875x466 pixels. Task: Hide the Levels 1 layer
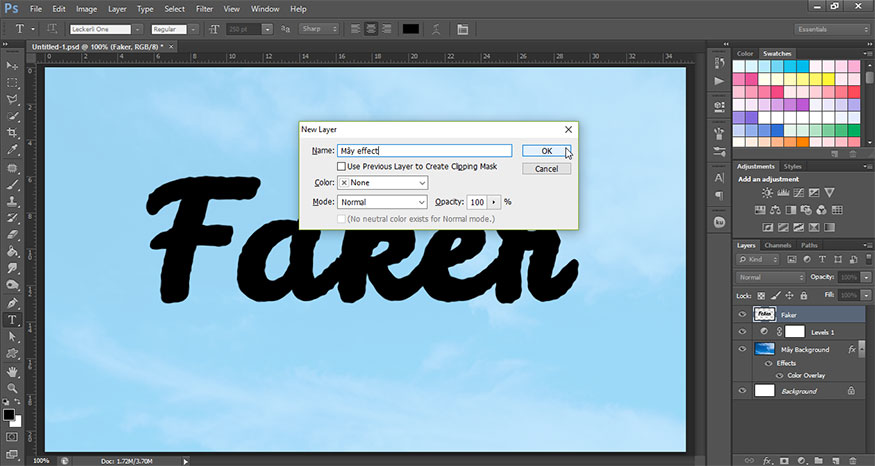pos(742,332)
